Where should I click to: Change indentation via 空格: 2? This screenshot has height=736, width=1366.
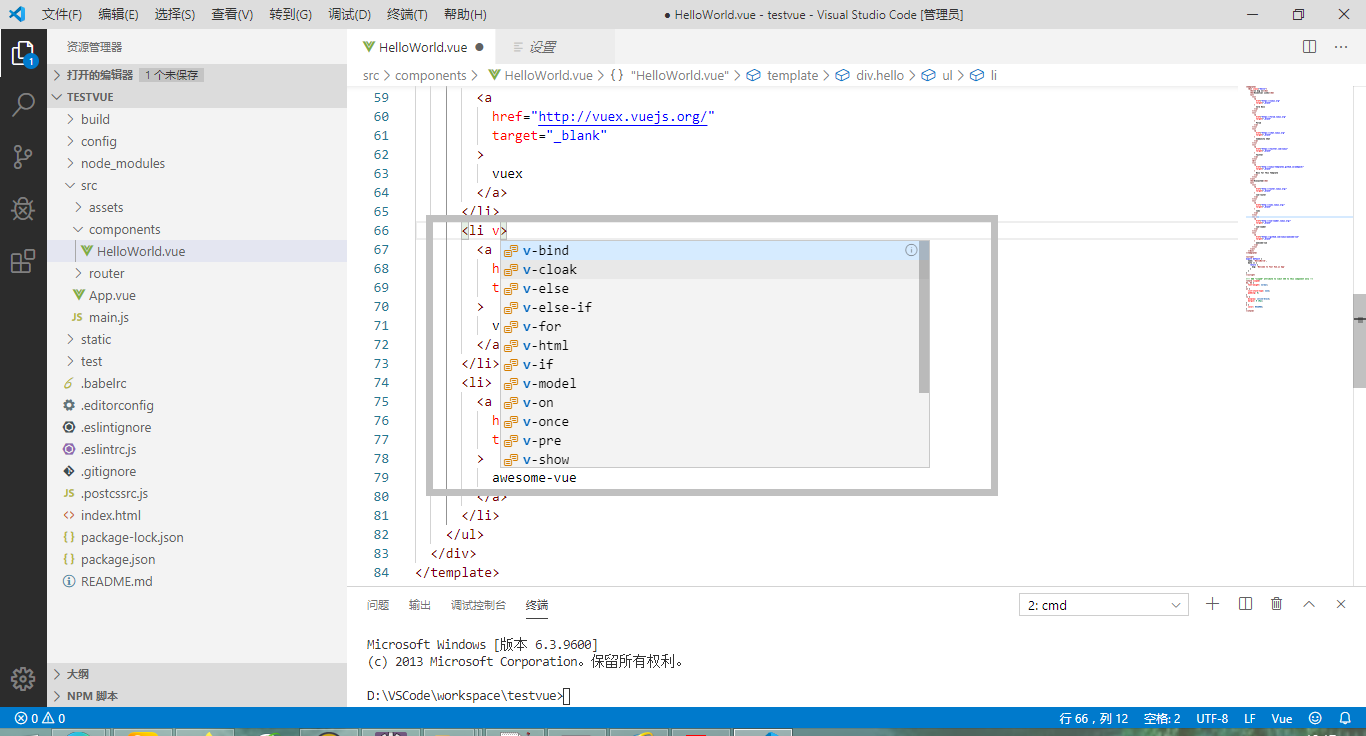pyautogui.click(x=1162, y=718)
